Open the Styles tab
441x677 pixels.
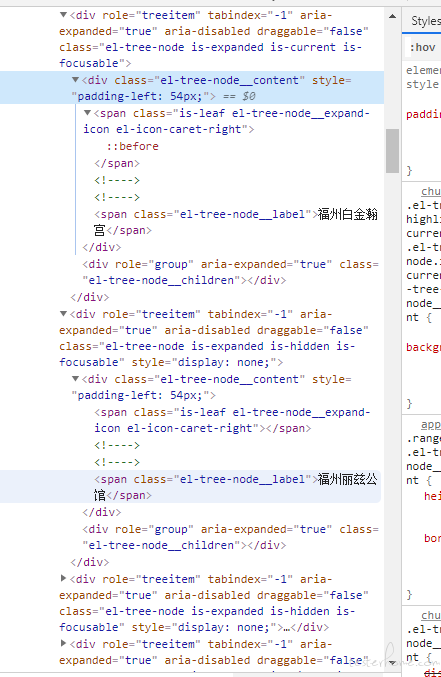click(x=425, y=21)
